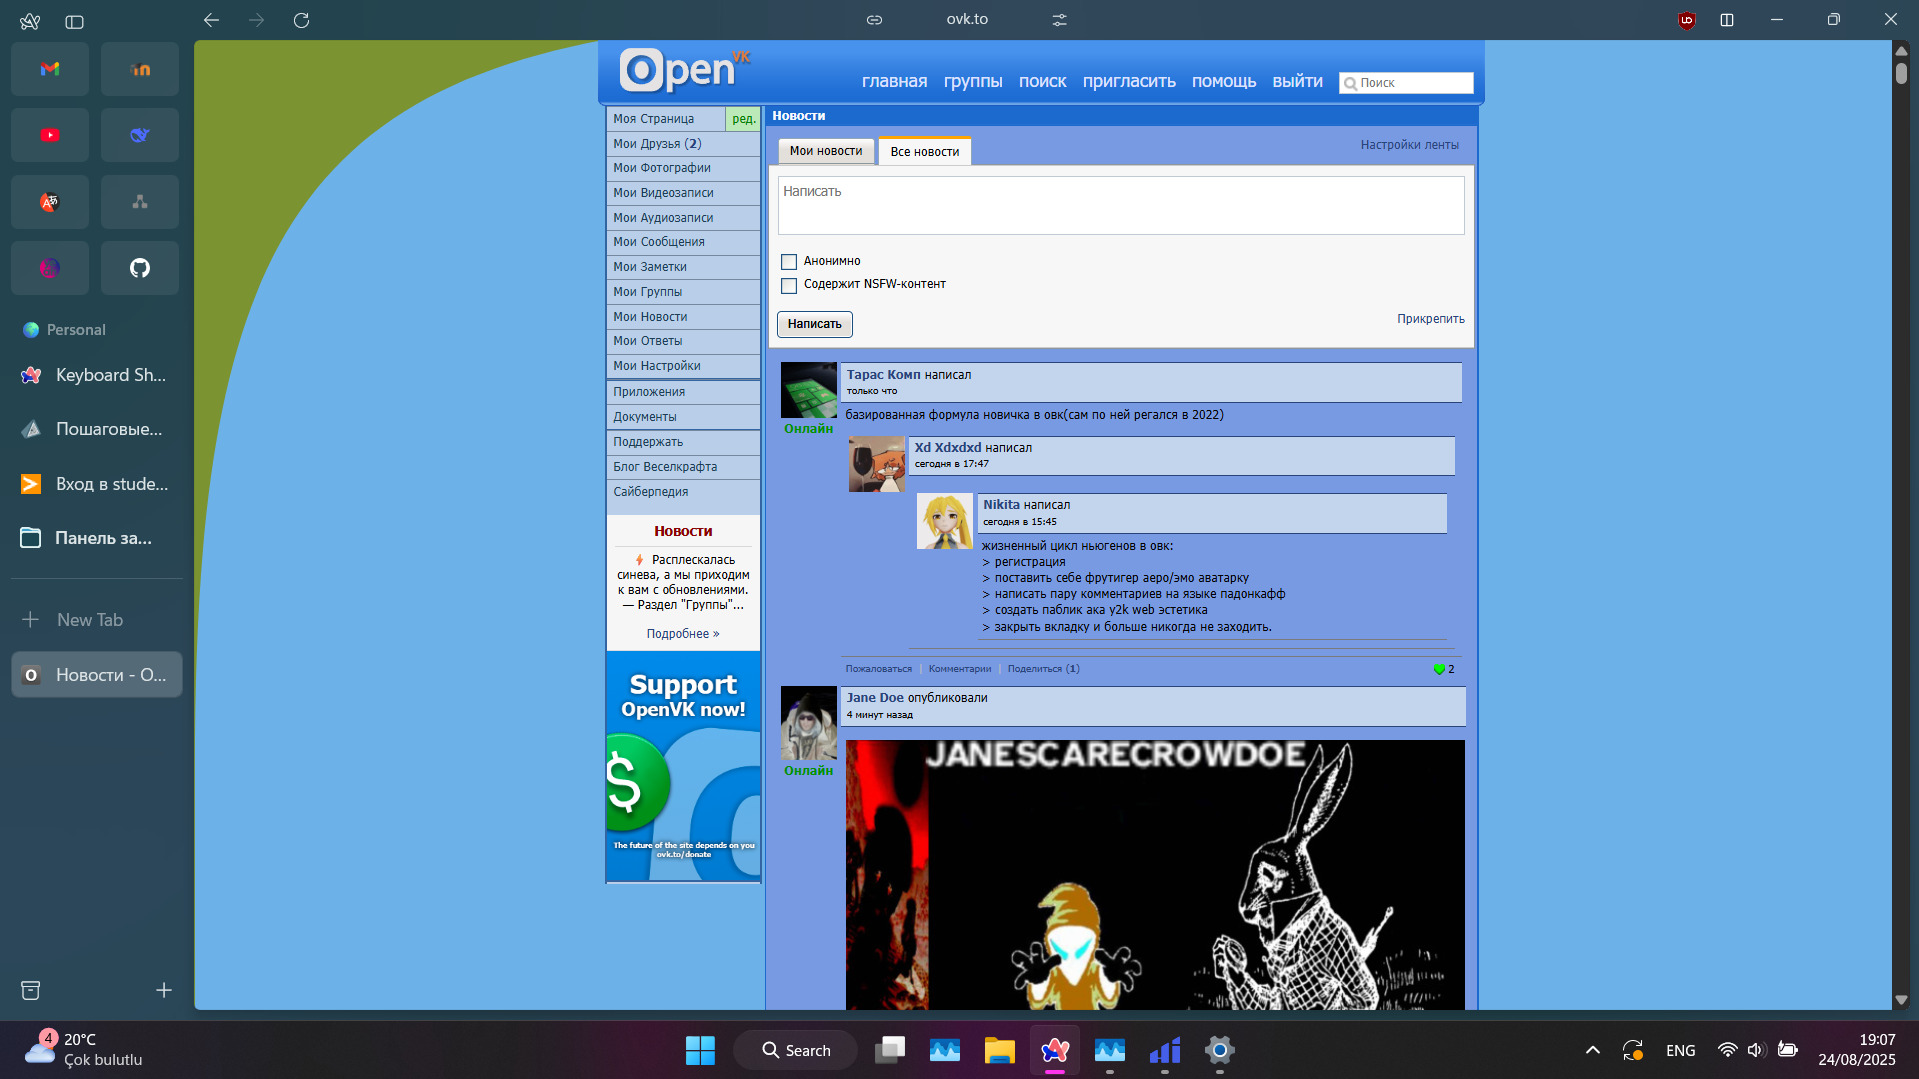Image resolution: width=1919 pixels, height=1079 pixels.
Task: Enable the Анонимно checkbox
Action: (789, 262)
